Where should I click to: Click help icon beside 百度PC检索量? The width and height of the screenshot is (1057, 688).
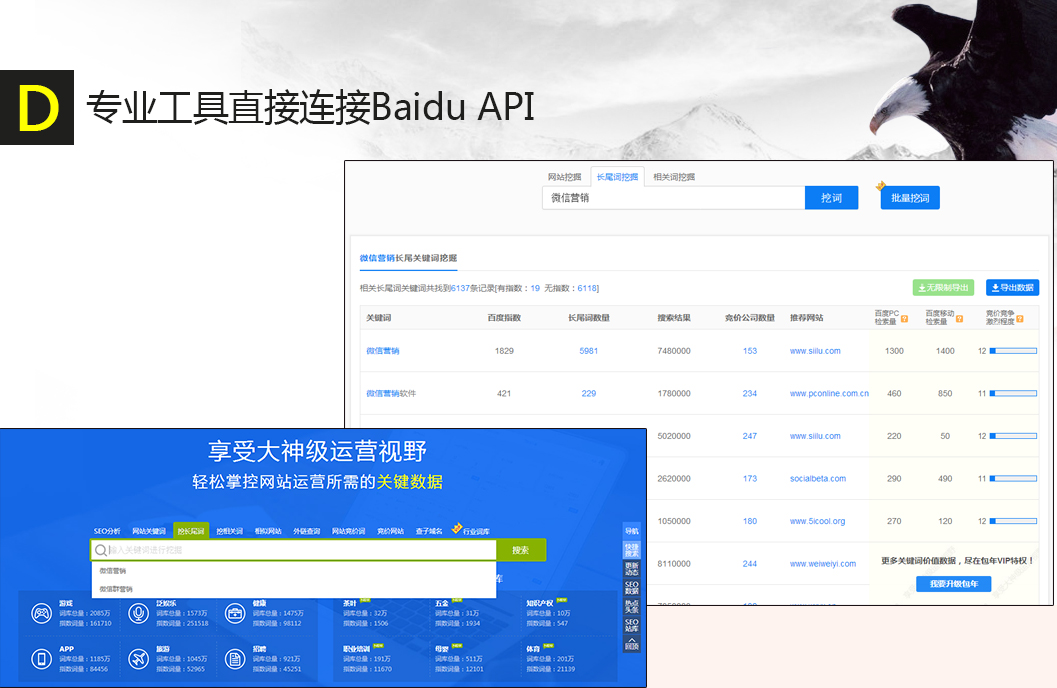pos(904,320)
